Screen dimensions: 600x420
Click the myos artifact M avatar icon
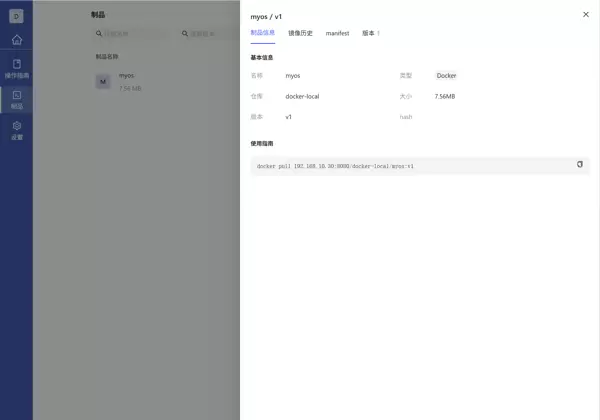coord(103,81)
